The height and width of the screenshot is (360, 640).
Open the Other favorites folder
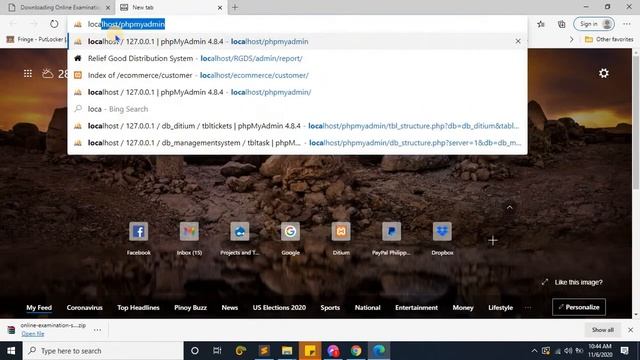tap(609, 39)
